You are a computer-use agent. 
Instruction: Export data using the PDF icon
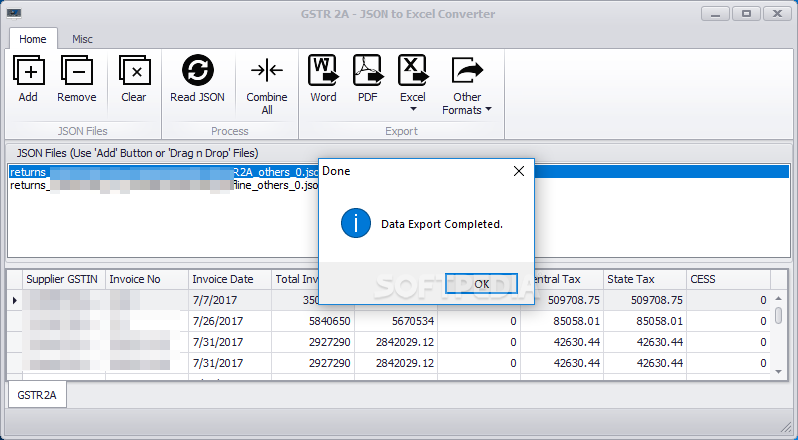(x=367, y=70)
